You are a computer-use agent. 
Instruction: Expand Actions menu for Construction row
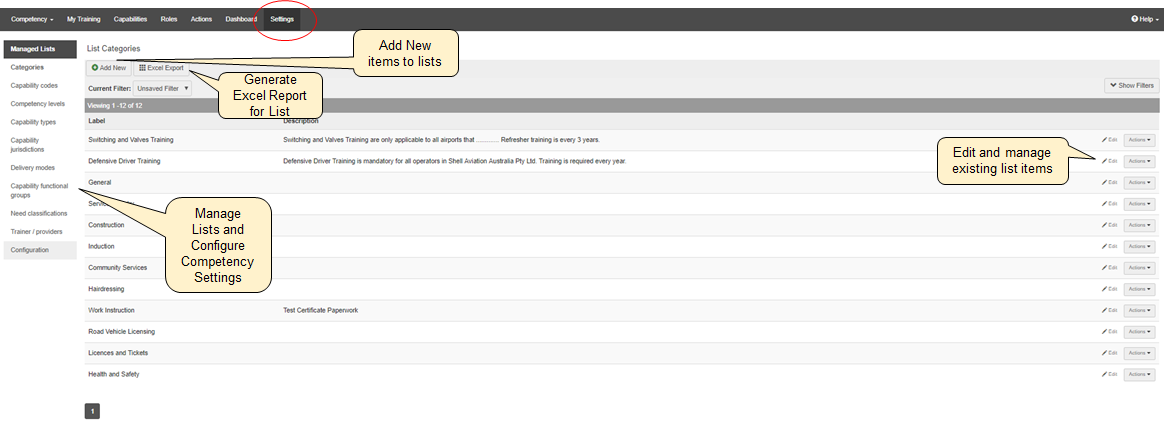pos(1139,225)
